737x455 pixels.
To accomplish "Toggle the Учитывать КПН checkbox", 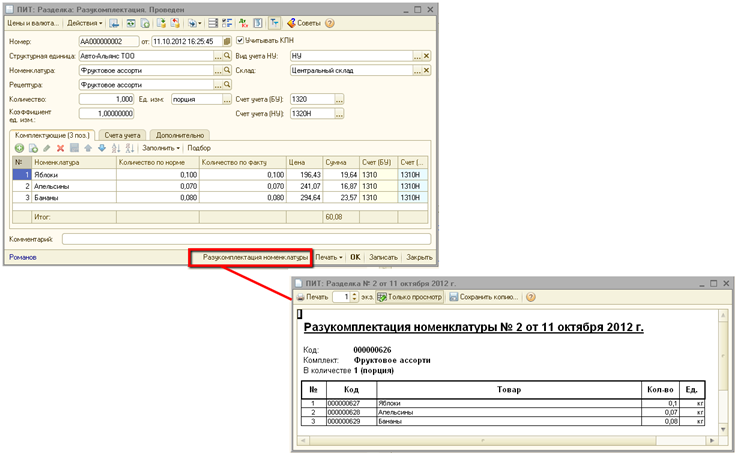I will click(x=240, y=41).
